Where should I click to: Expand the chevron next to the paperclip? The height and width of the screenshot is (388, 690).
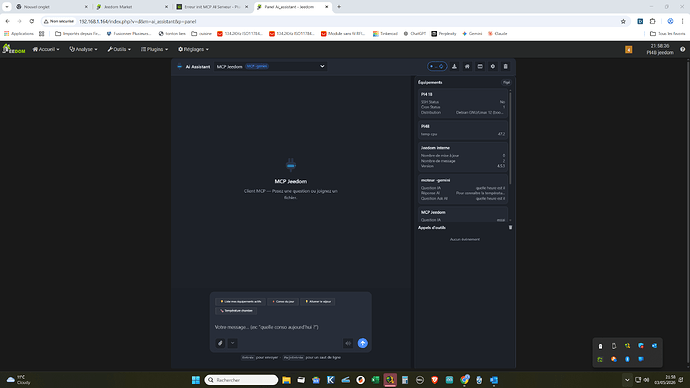point(233,343)
